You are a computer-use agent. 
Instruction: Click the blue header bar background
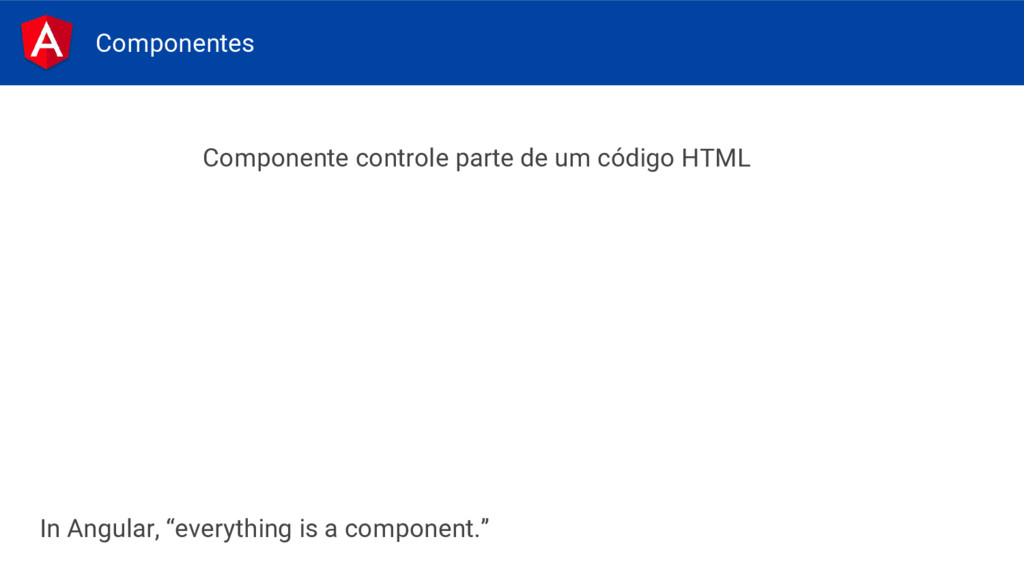(x=588, y=42)
